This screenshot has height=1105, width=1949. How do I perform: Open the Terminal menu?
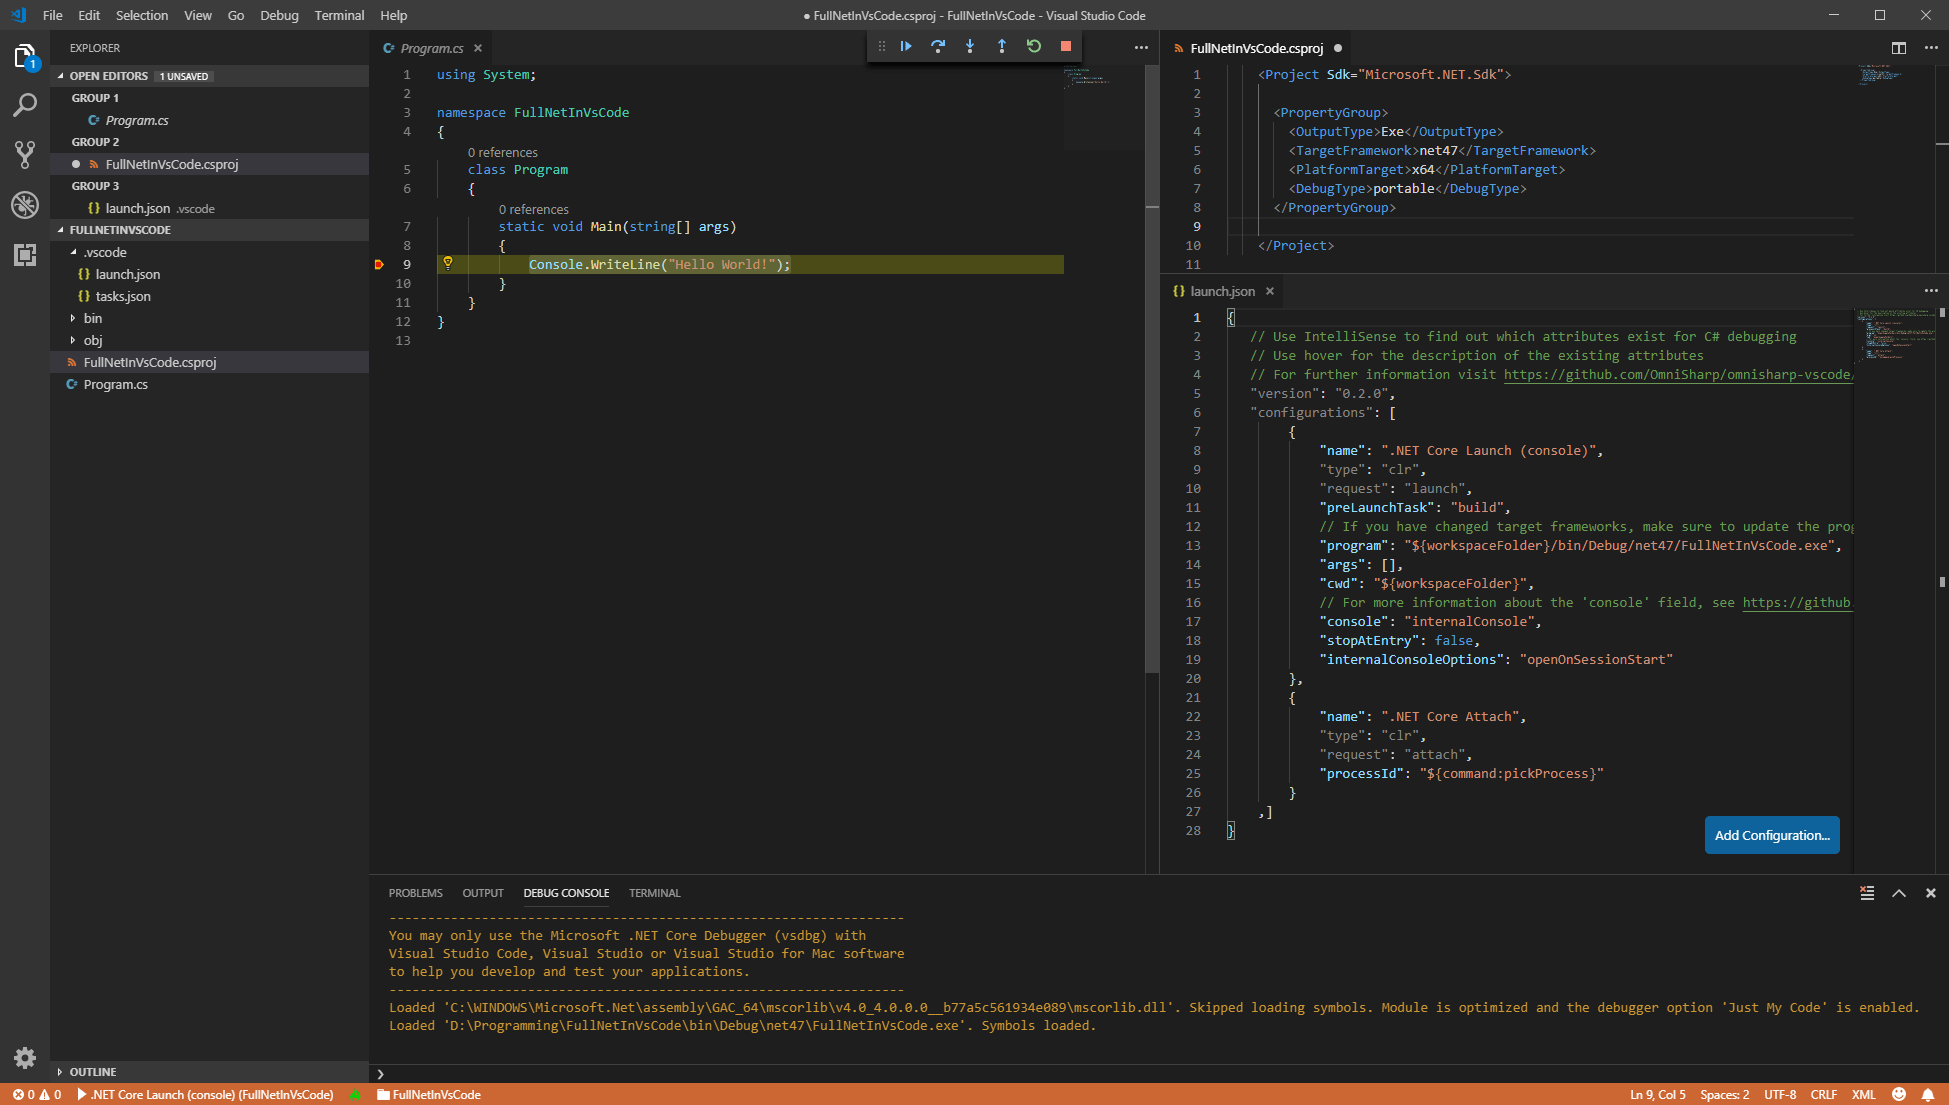[339, 15]
